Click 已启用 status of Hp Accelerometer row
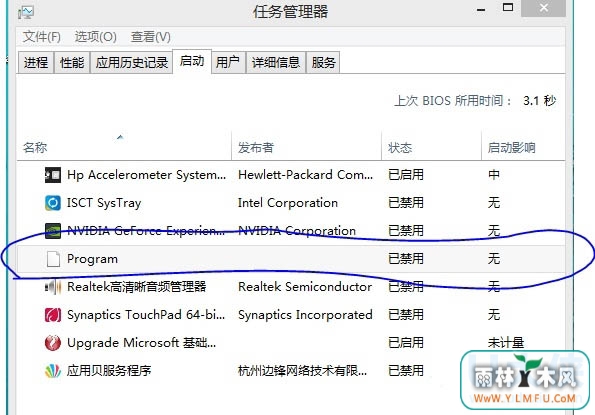This screenshot has height=415, width=595. click(x=406, y=175)
